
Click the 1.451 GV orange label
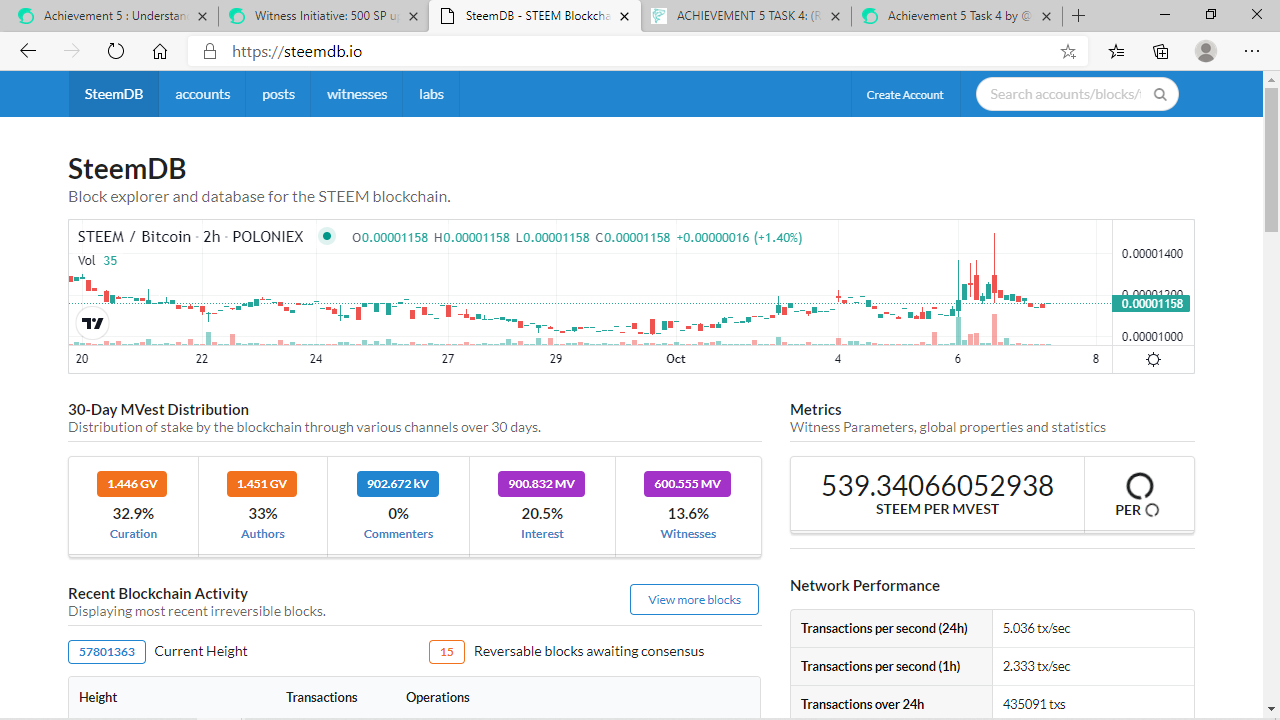[262, 484]
